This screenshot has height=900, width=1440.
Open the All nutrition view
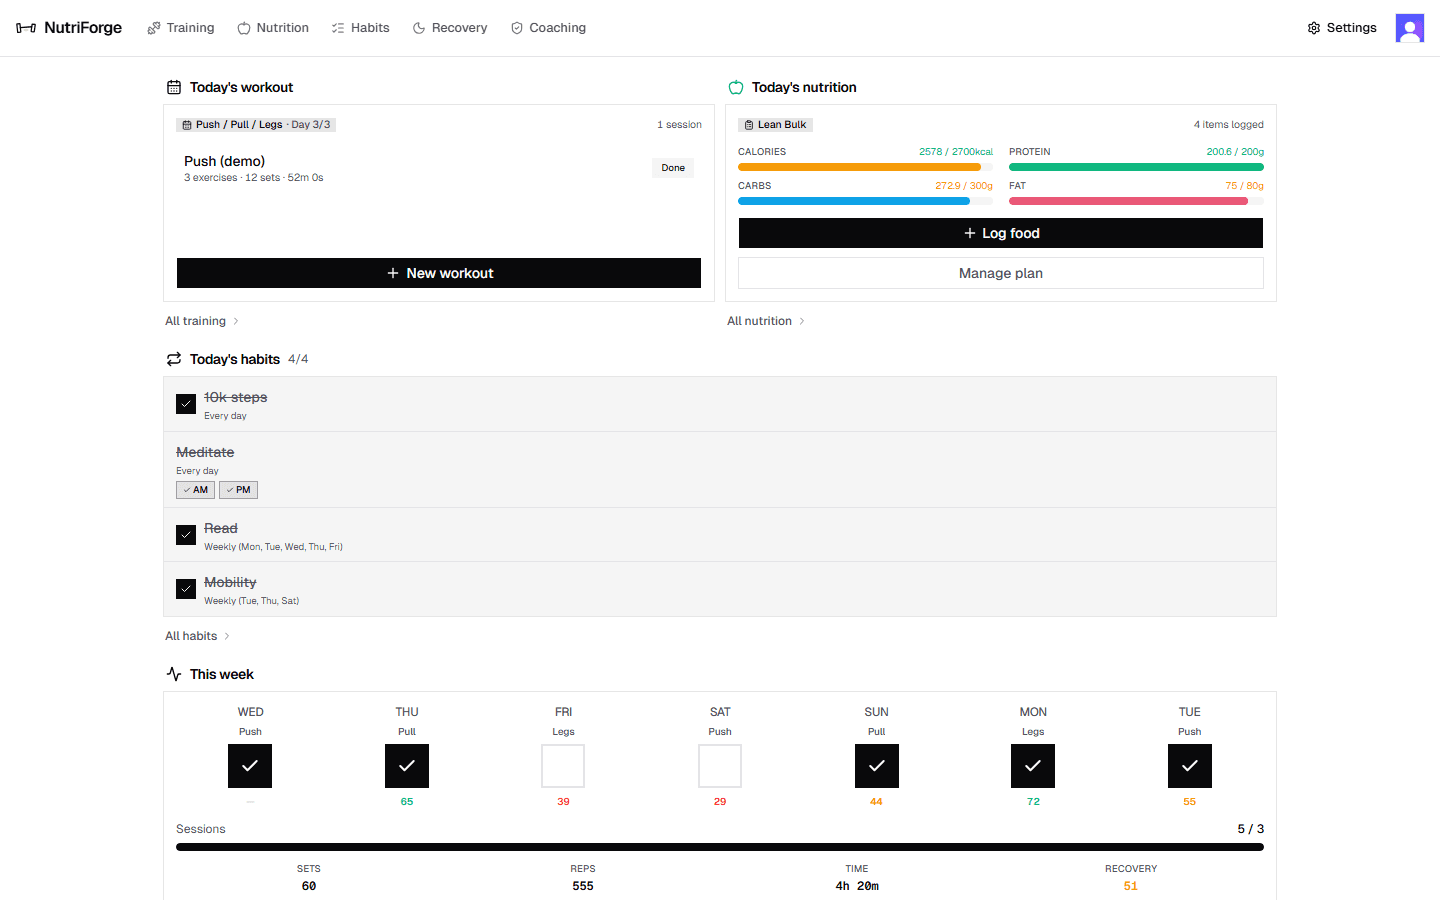click(759, 320)
